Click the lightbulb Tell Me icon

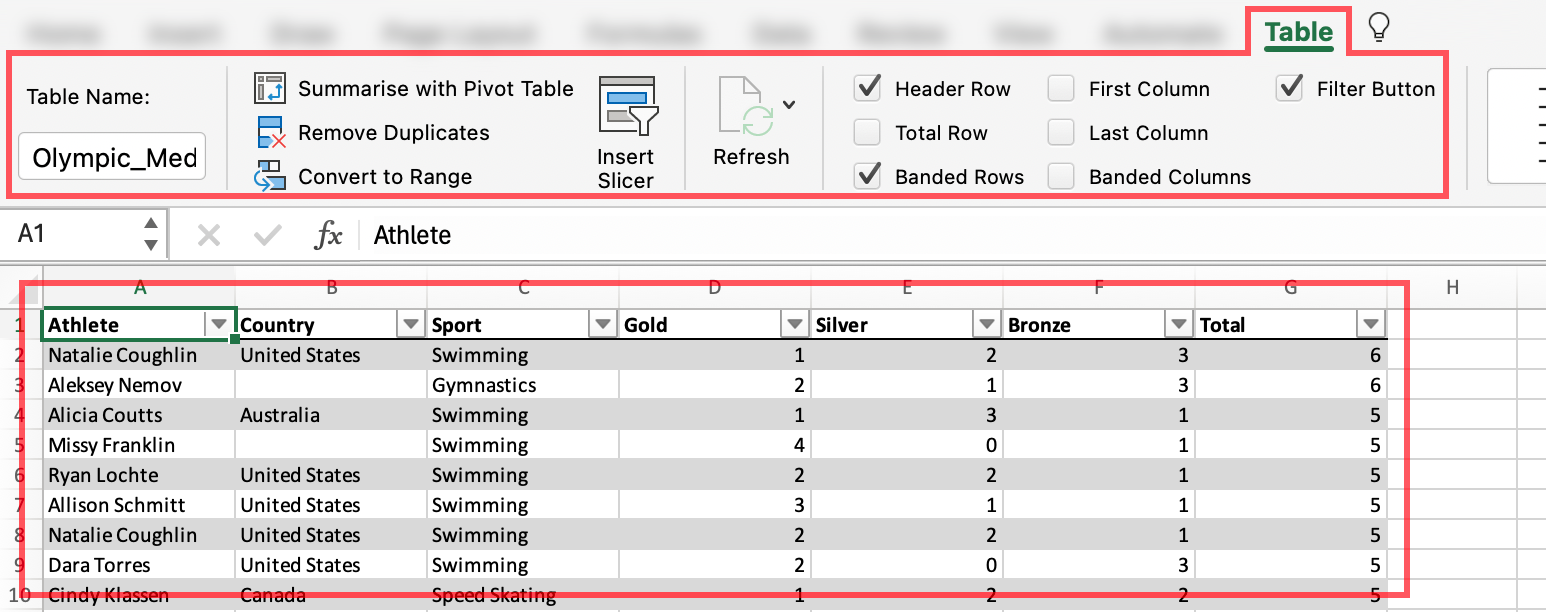tap(1377, 29)
